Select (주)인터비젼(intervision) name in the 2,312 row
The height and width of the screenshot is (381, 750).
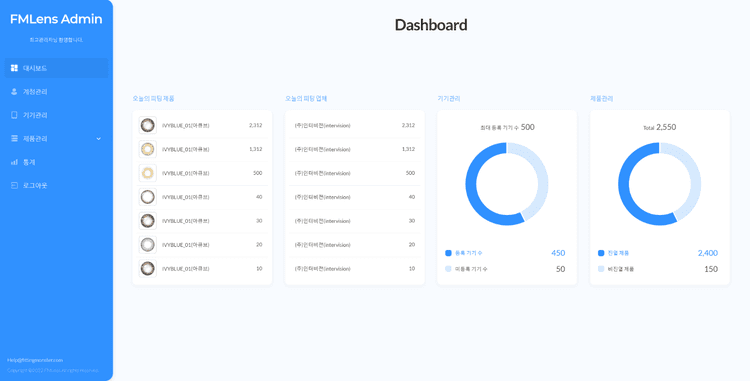(322, 125)
